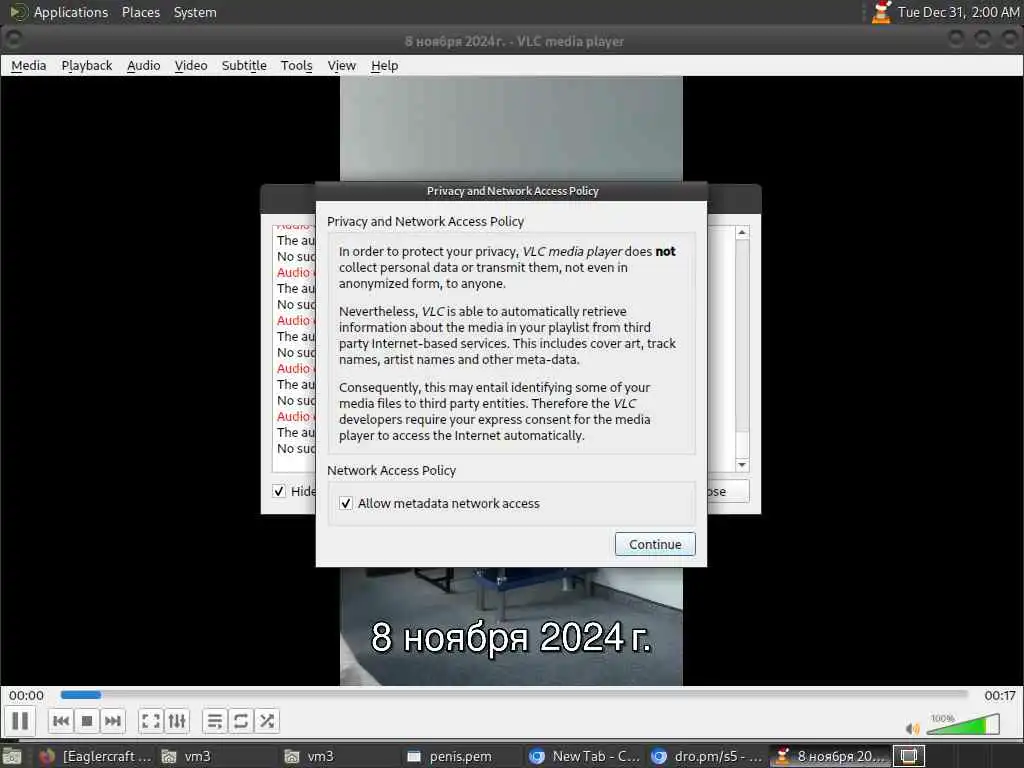Viewport: 1024px width, 768px height.
Task: Open the System menu in top panel
Action: click(x=195, y=12)
